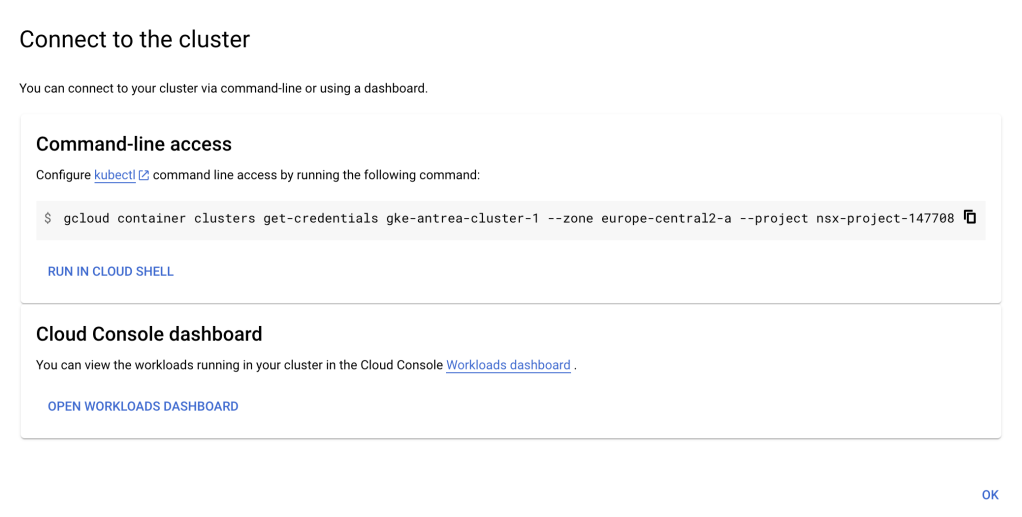
Task: Click the dollar prompt symbol in command box
Action: point(48,218)
